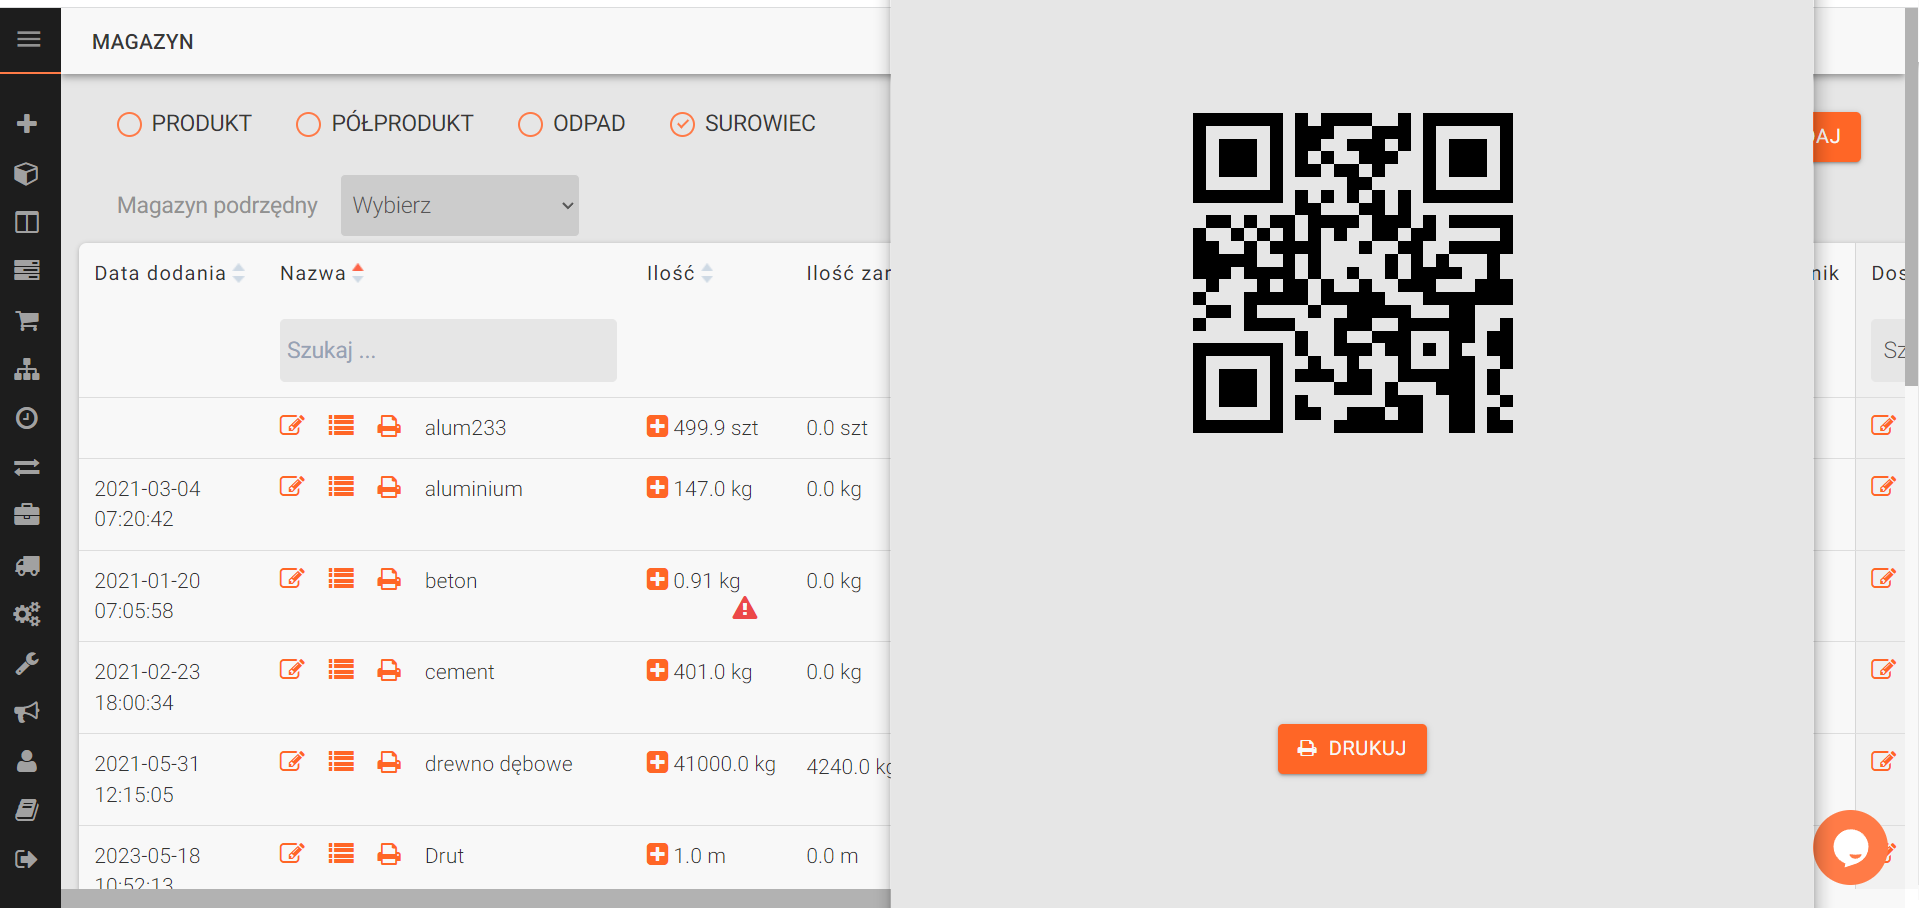Open the chat bubble widget
Image resolution: width=1920 pixels, height=908 pixels.
pyautogui.click(x=1849, y=847)
